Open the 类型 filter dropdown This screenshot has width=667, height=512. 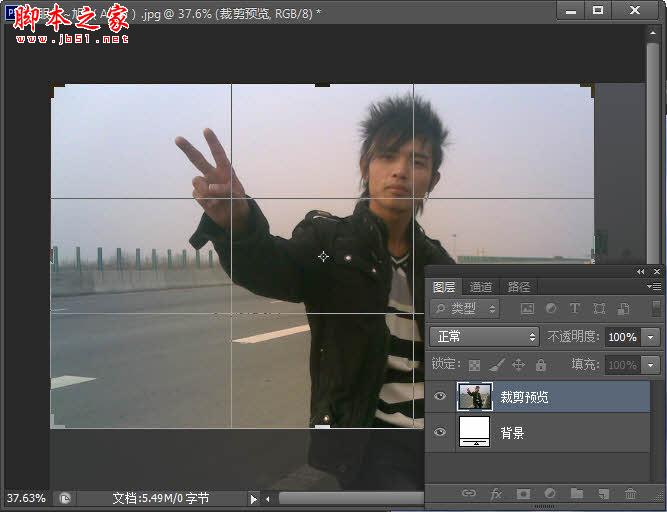click(465, 309)
